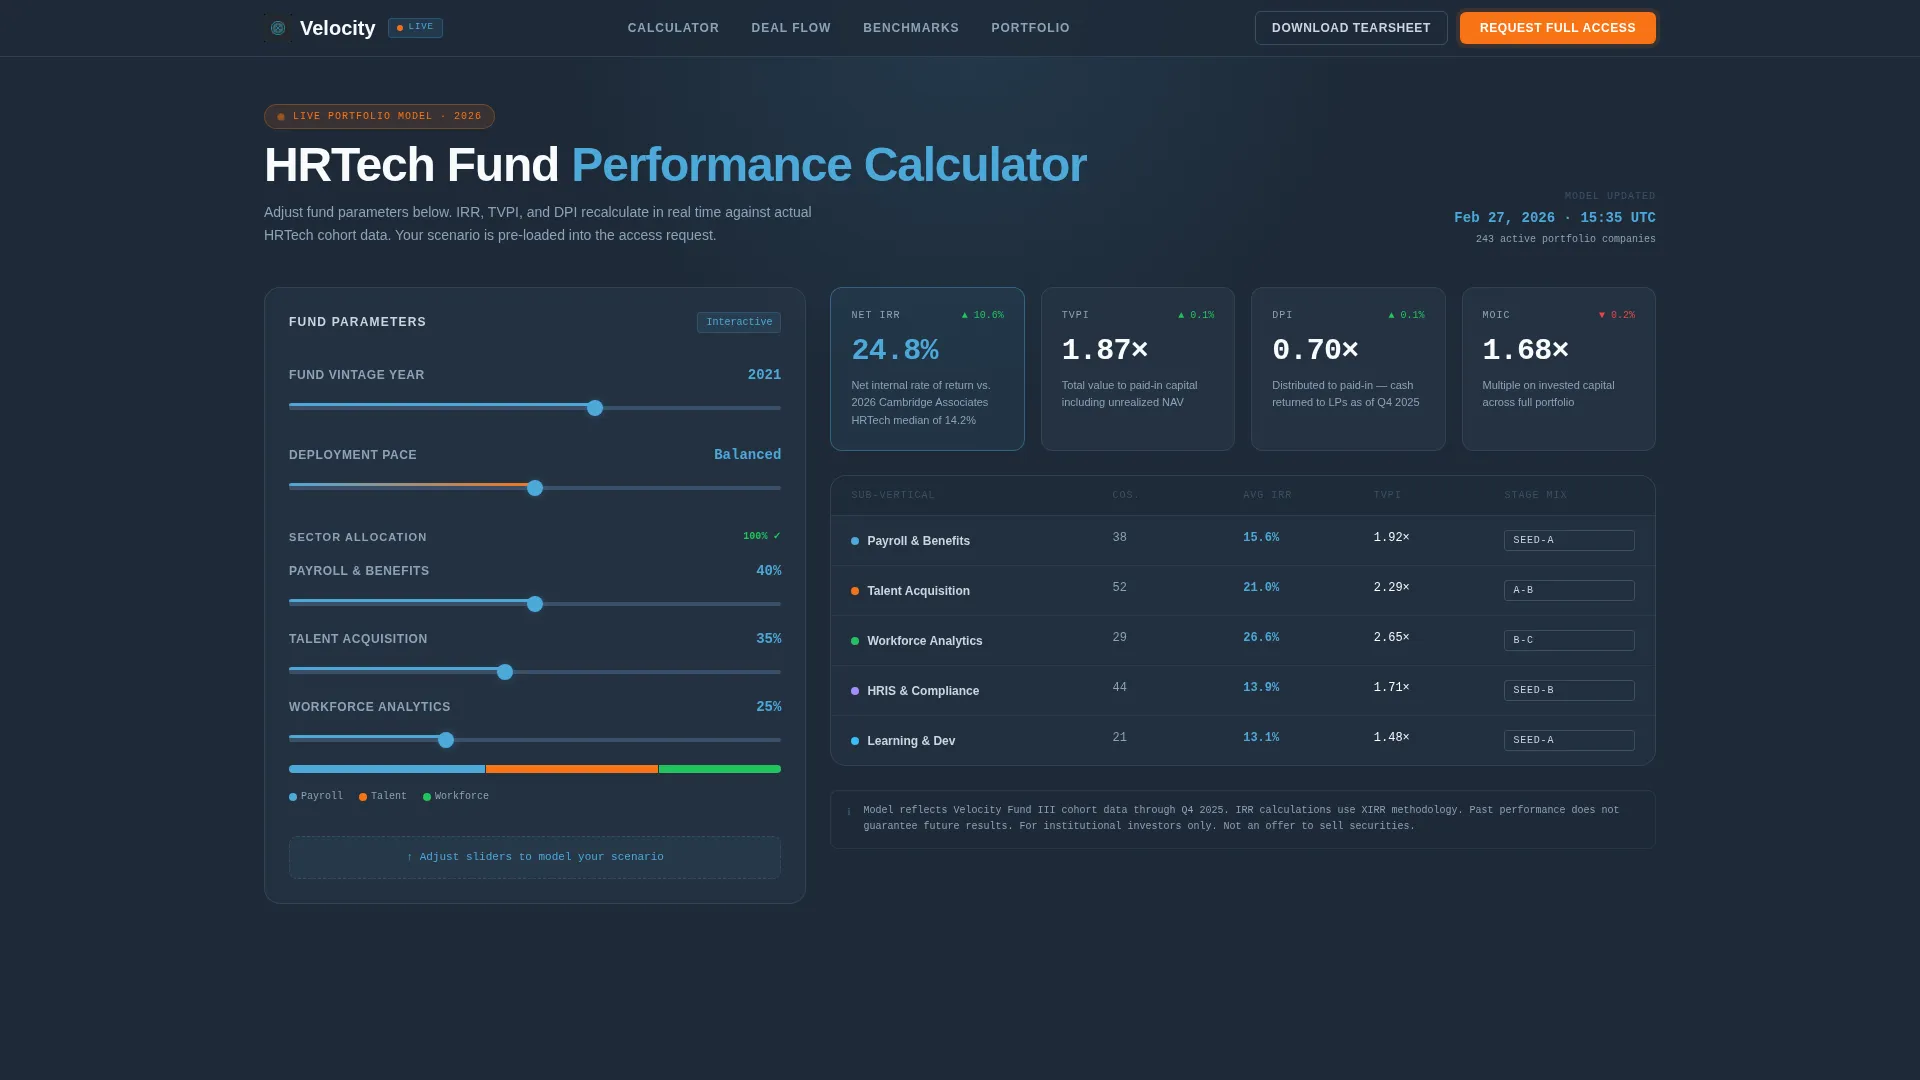Click the Balanced deployment pace value

747,455
